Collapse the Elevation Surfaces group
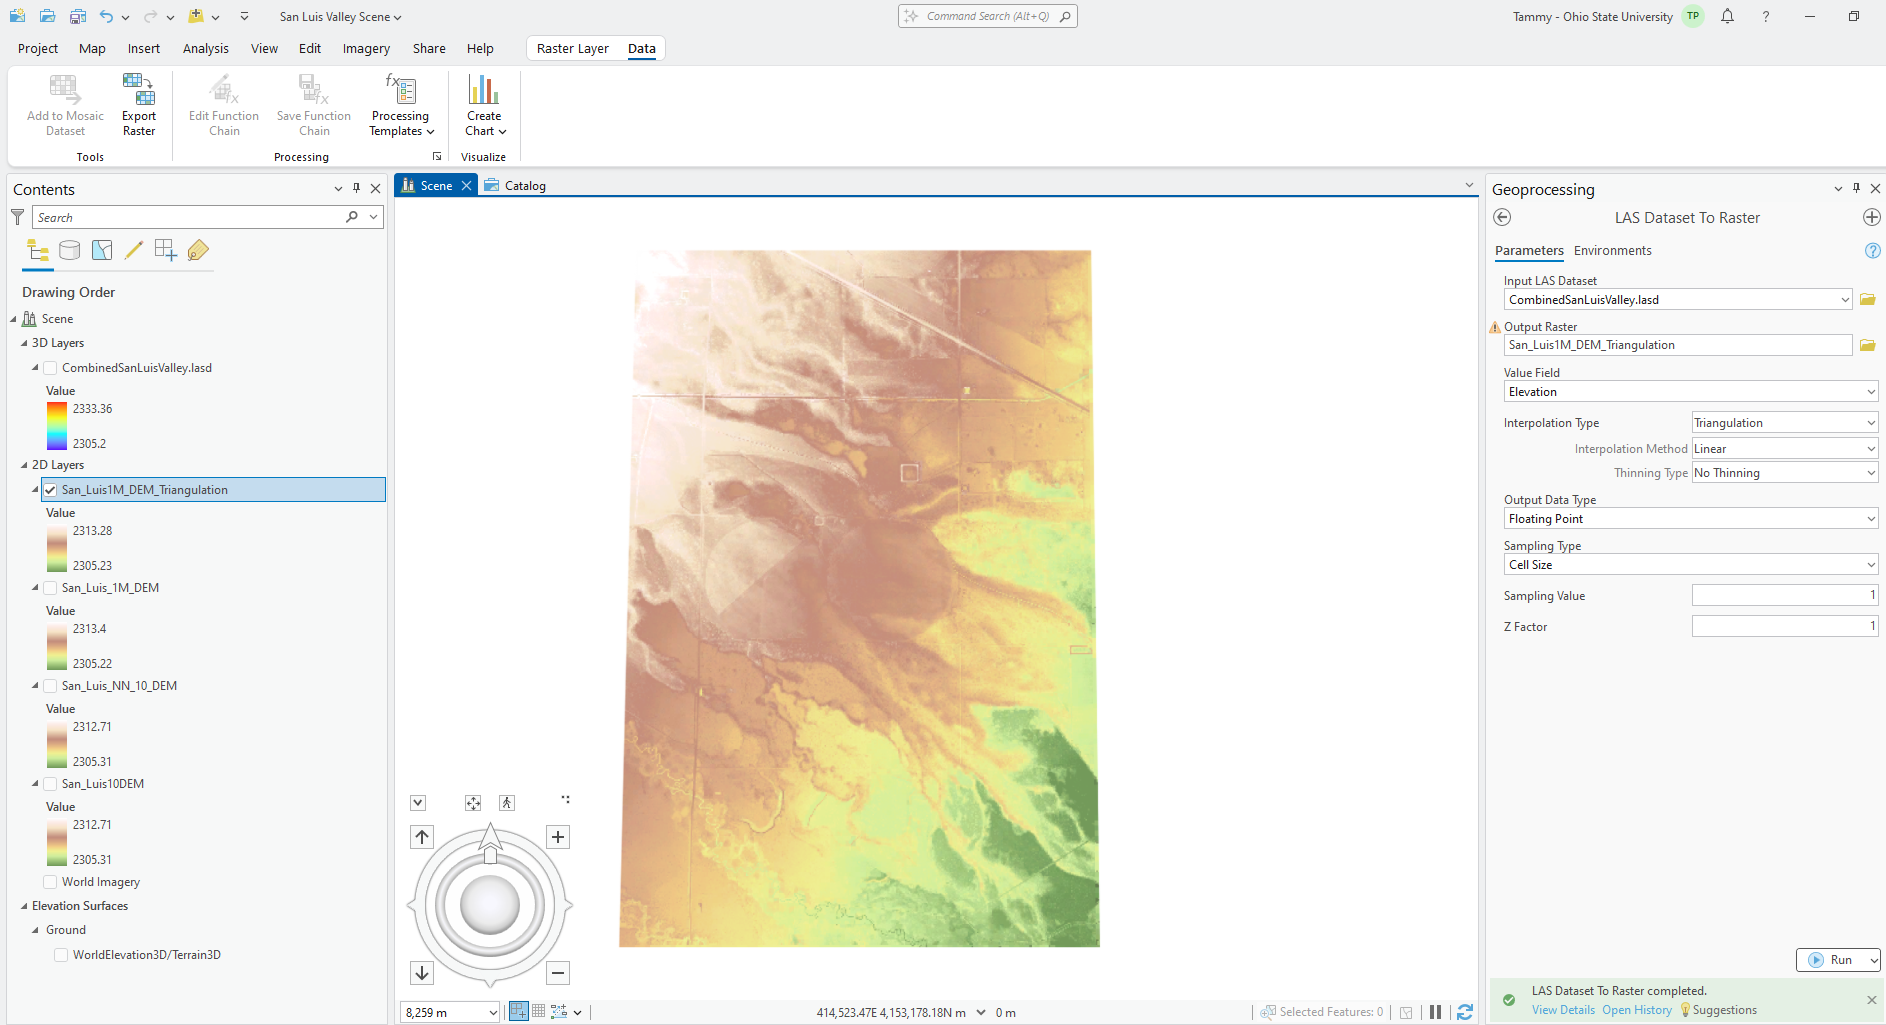Image resolution: width=1886 pixels, height=1025 pixels. click(25, 906)
